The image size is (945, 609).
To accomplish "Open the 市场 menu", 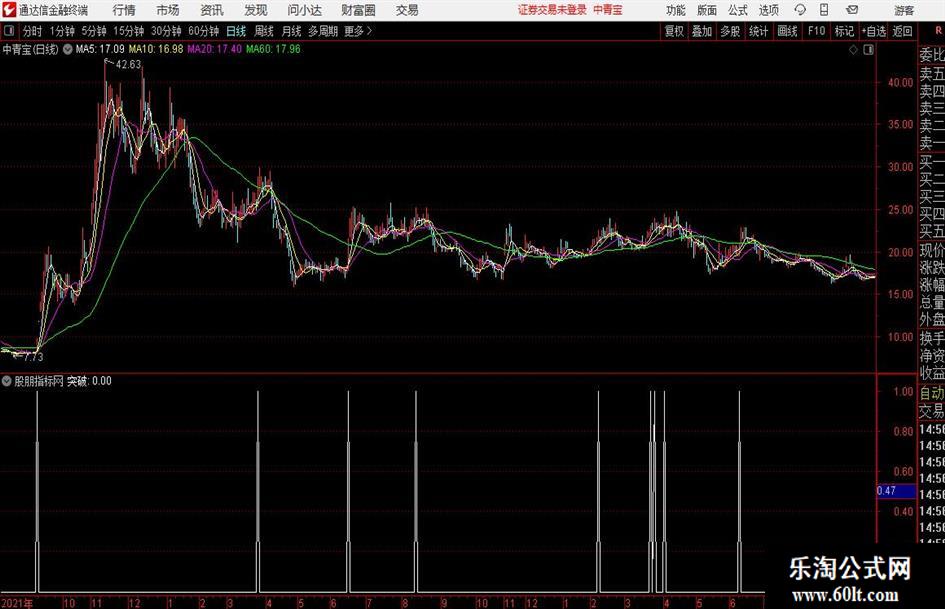I will [x=168, y=10].
